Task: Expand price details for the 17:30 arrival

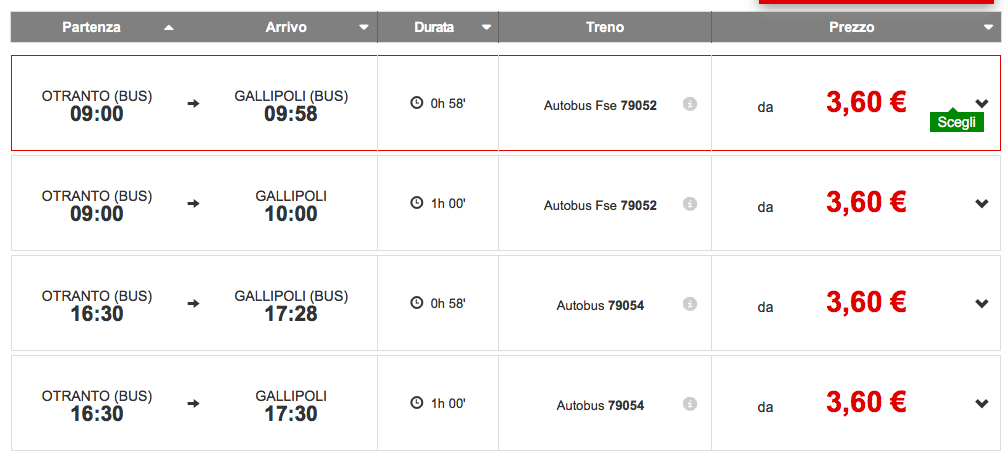Action: tap(981, 404)
